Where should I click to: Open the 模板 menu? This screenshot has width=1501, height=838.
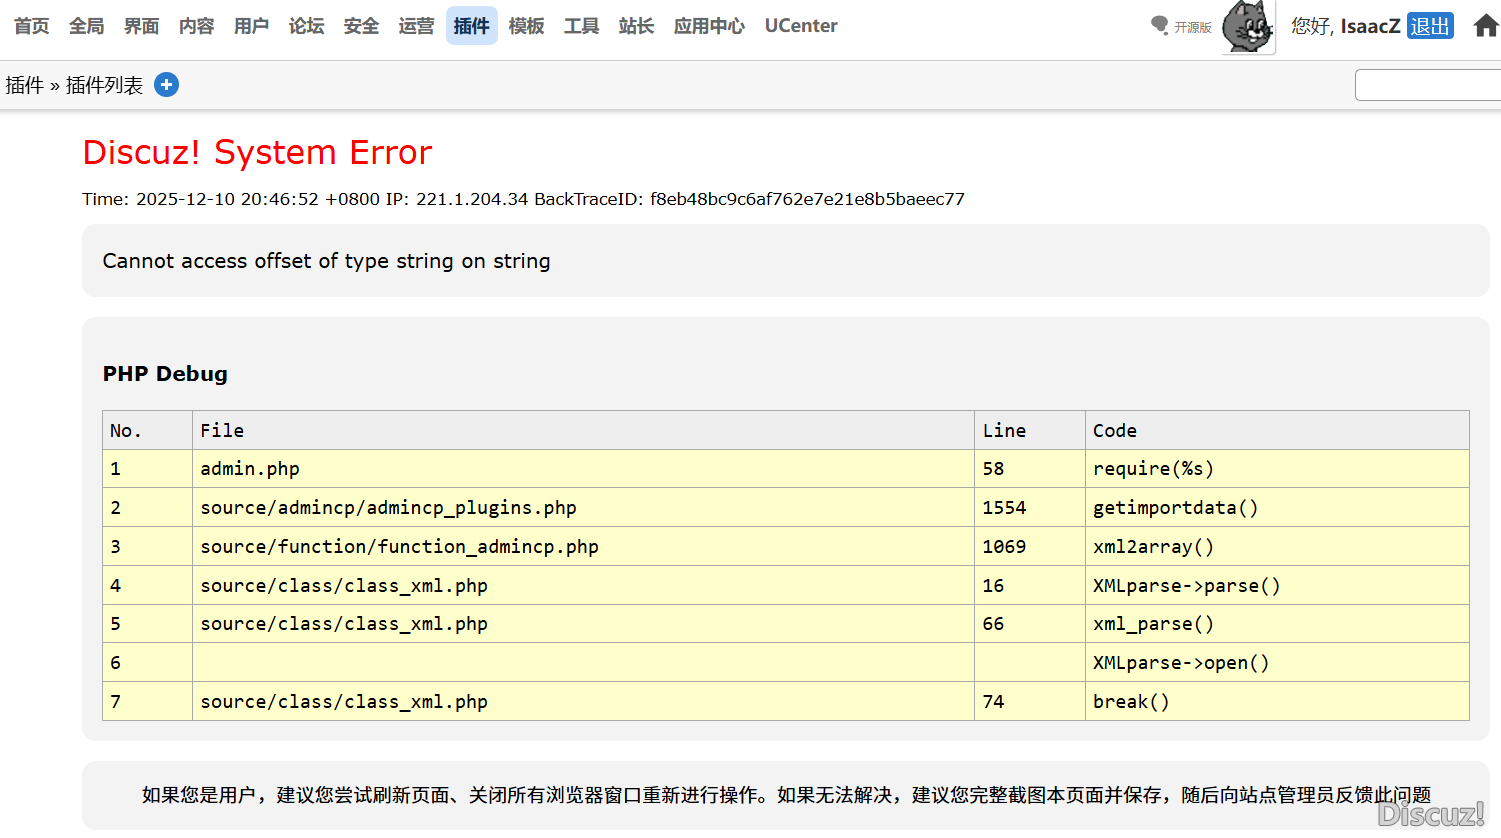pyautogui.click(x=526, y=26)
